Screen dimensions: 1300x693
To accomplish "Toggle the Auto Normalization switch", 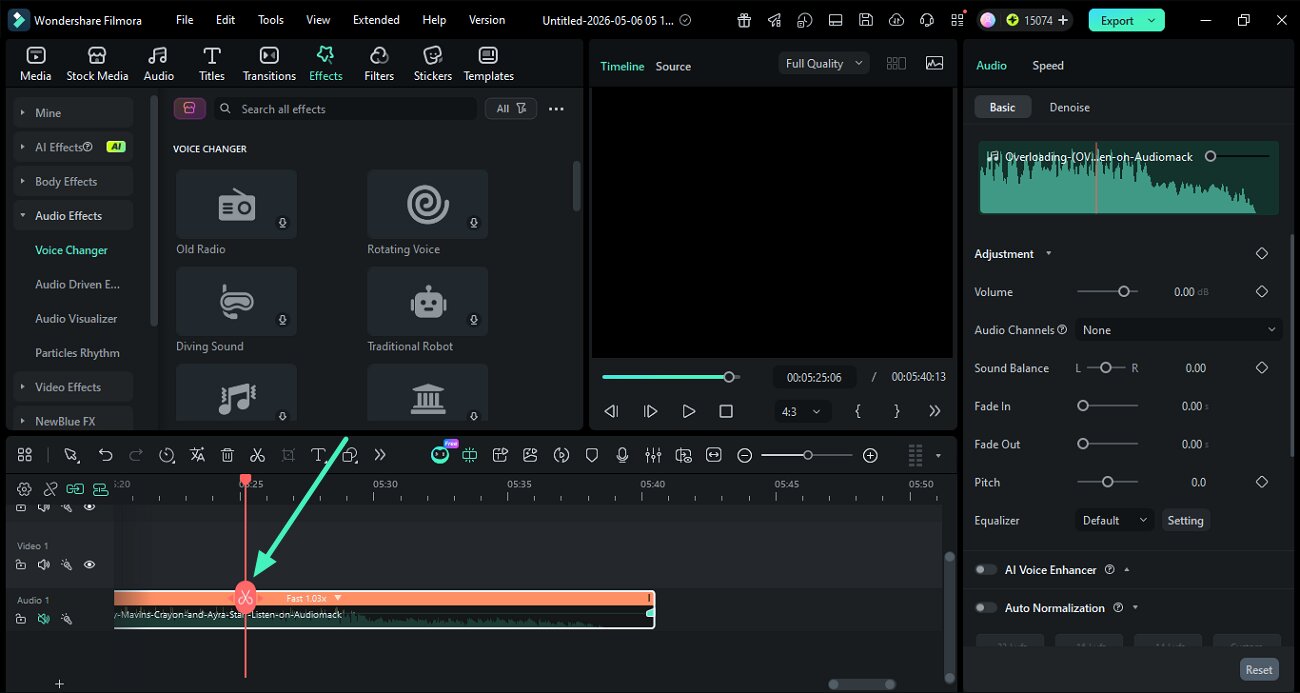I will coord(986,608).
